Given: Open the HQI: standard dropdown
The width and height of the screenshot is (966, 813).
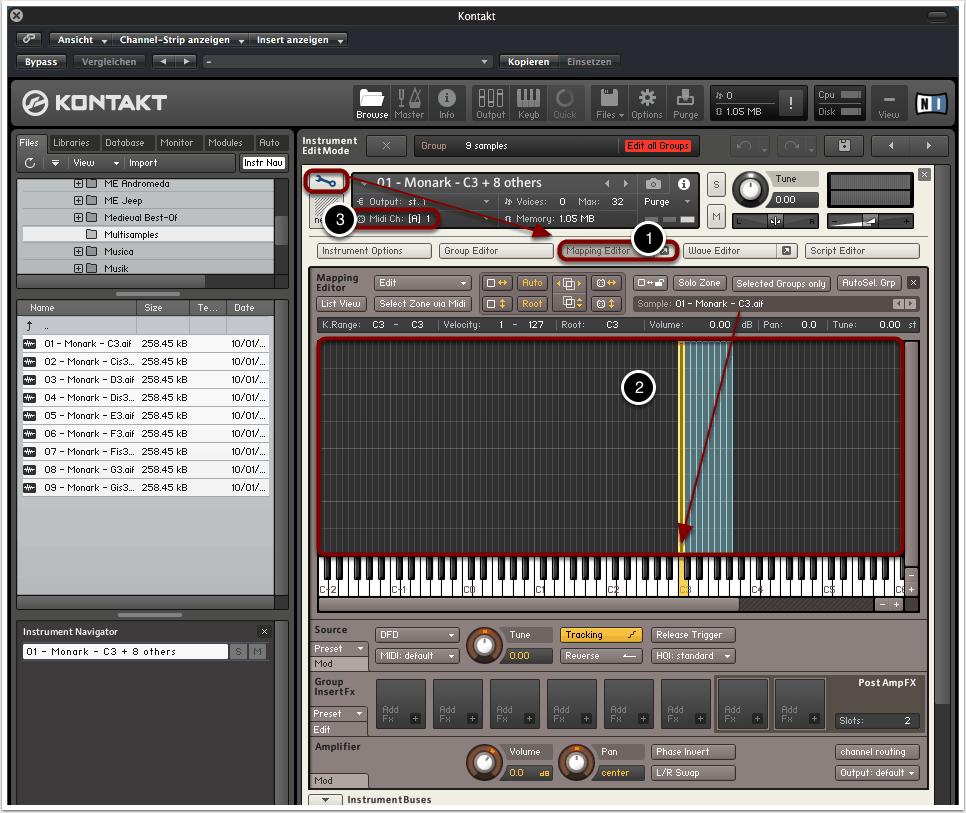Looking at the screenshot, I should click(x=693, y=656).
